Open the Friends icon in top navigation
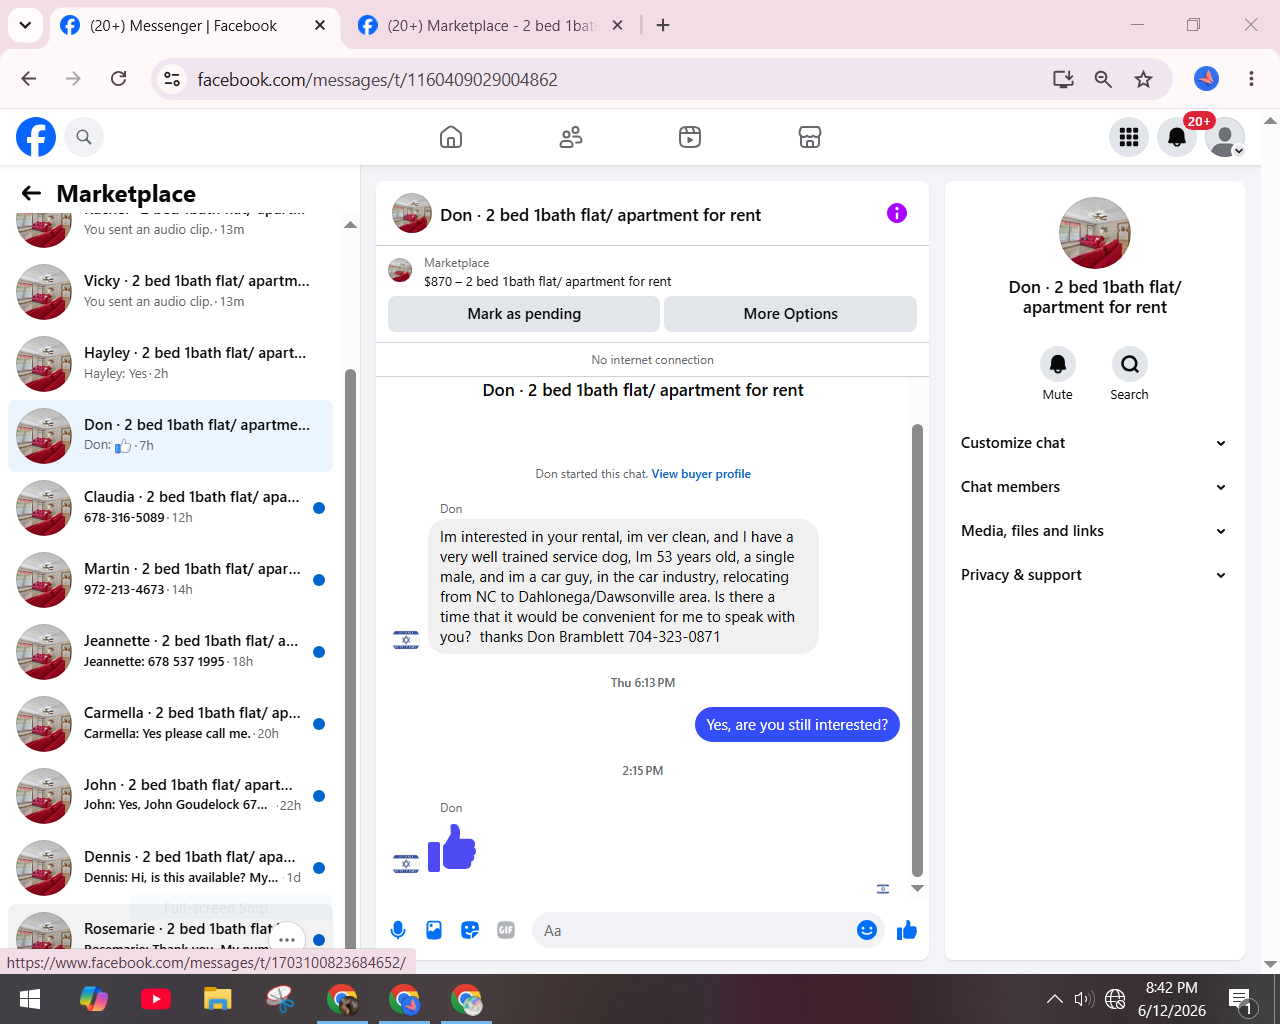This screenshot has width=1280, height=1024. (571, 137)
